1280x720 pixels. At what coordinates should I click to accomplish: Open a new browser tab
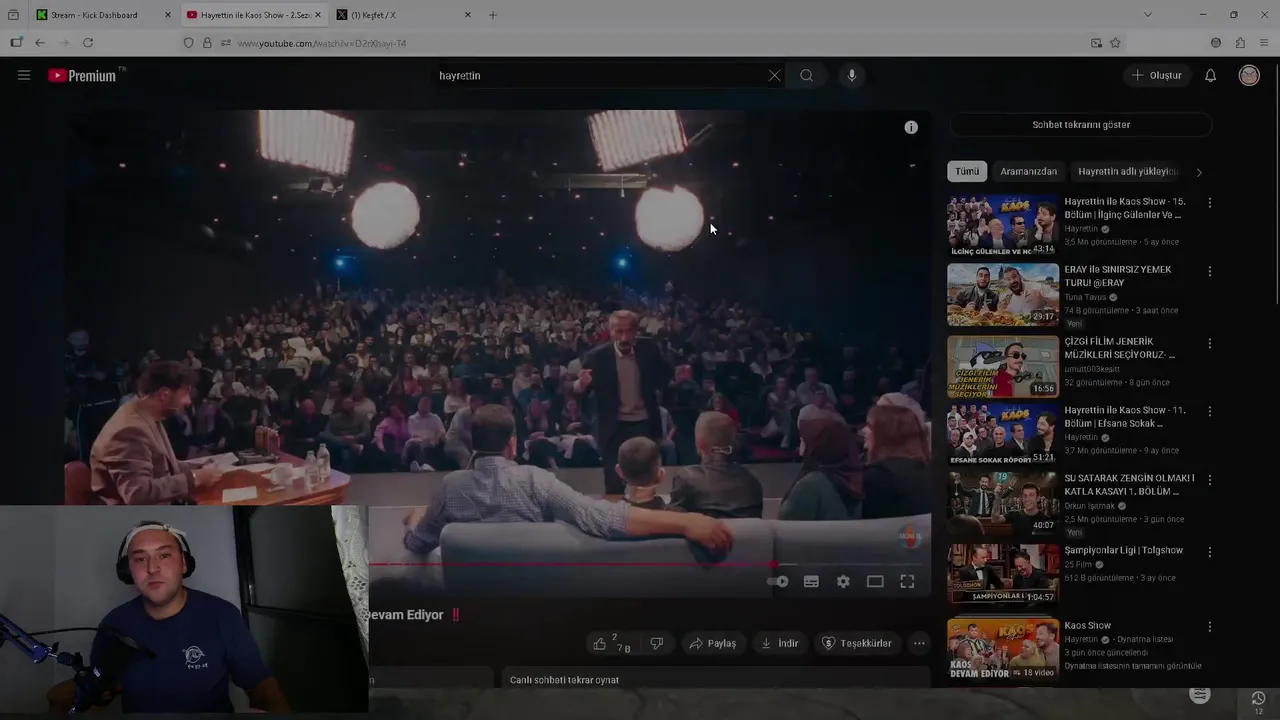click(492, 15)
